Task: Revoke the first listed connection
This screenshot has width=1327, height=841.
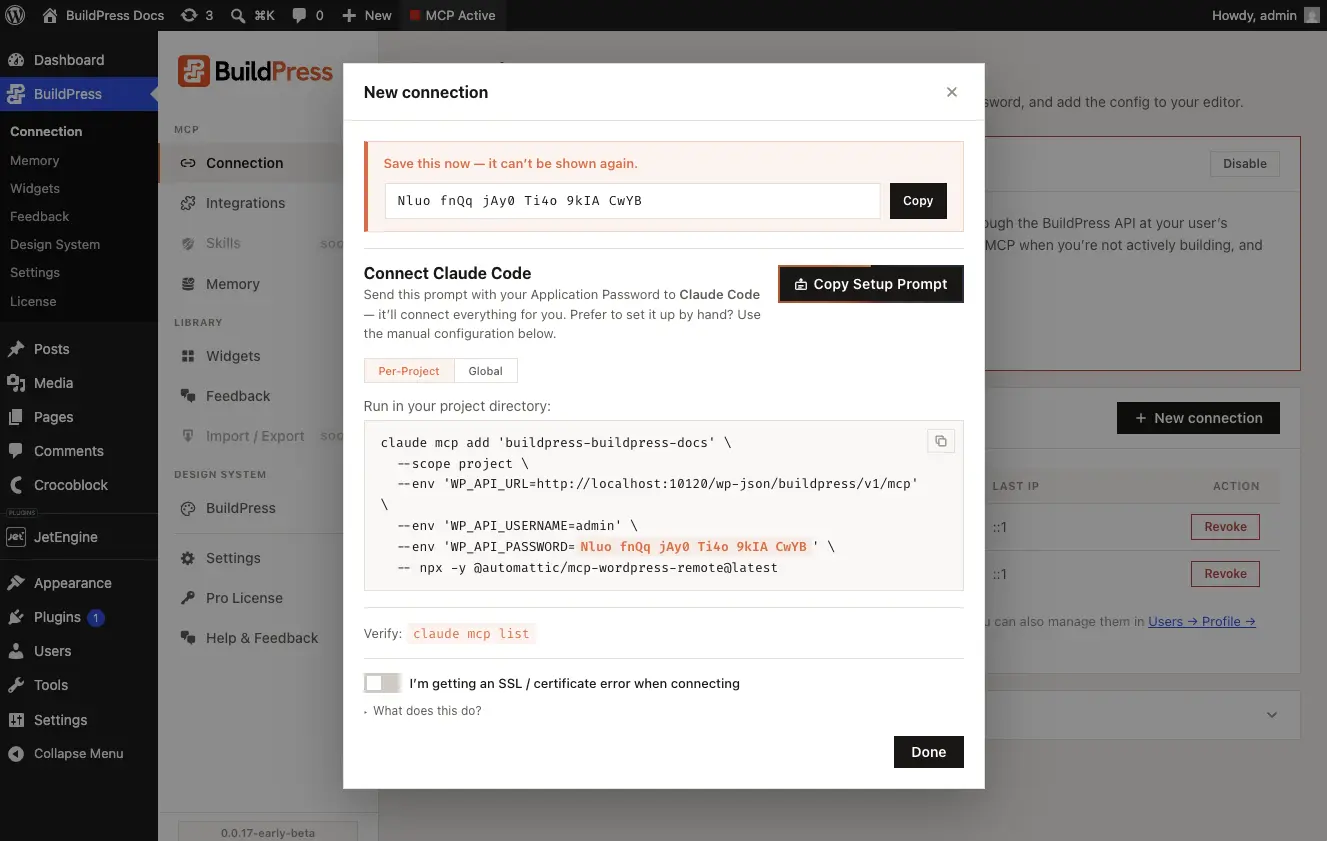Action: [1225, 527]
